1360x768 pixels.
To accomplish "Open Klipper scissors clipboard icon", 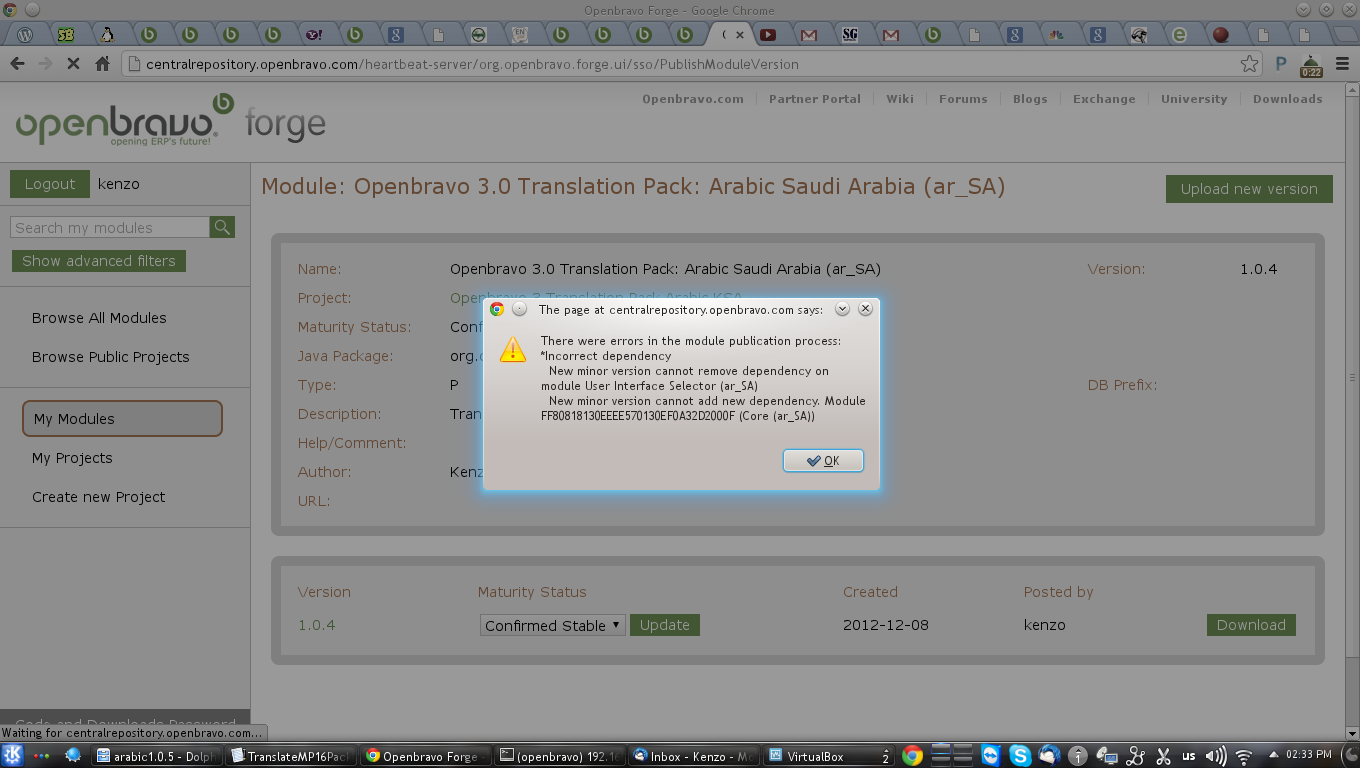I will (x=1163, y=756).
